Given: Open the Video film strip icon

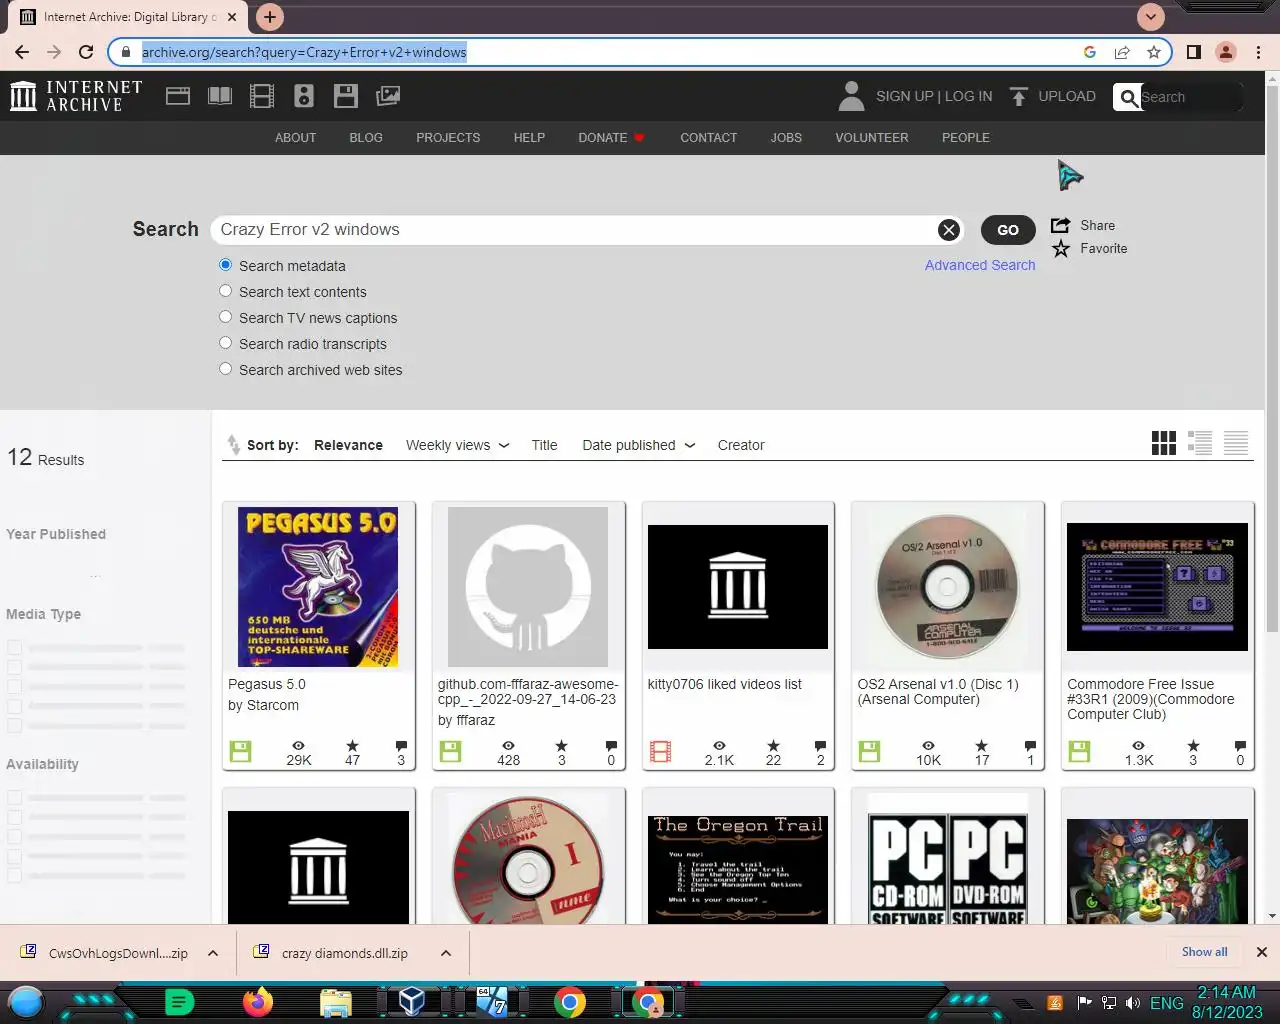Looking at the screenshot, I should point(262,96).
